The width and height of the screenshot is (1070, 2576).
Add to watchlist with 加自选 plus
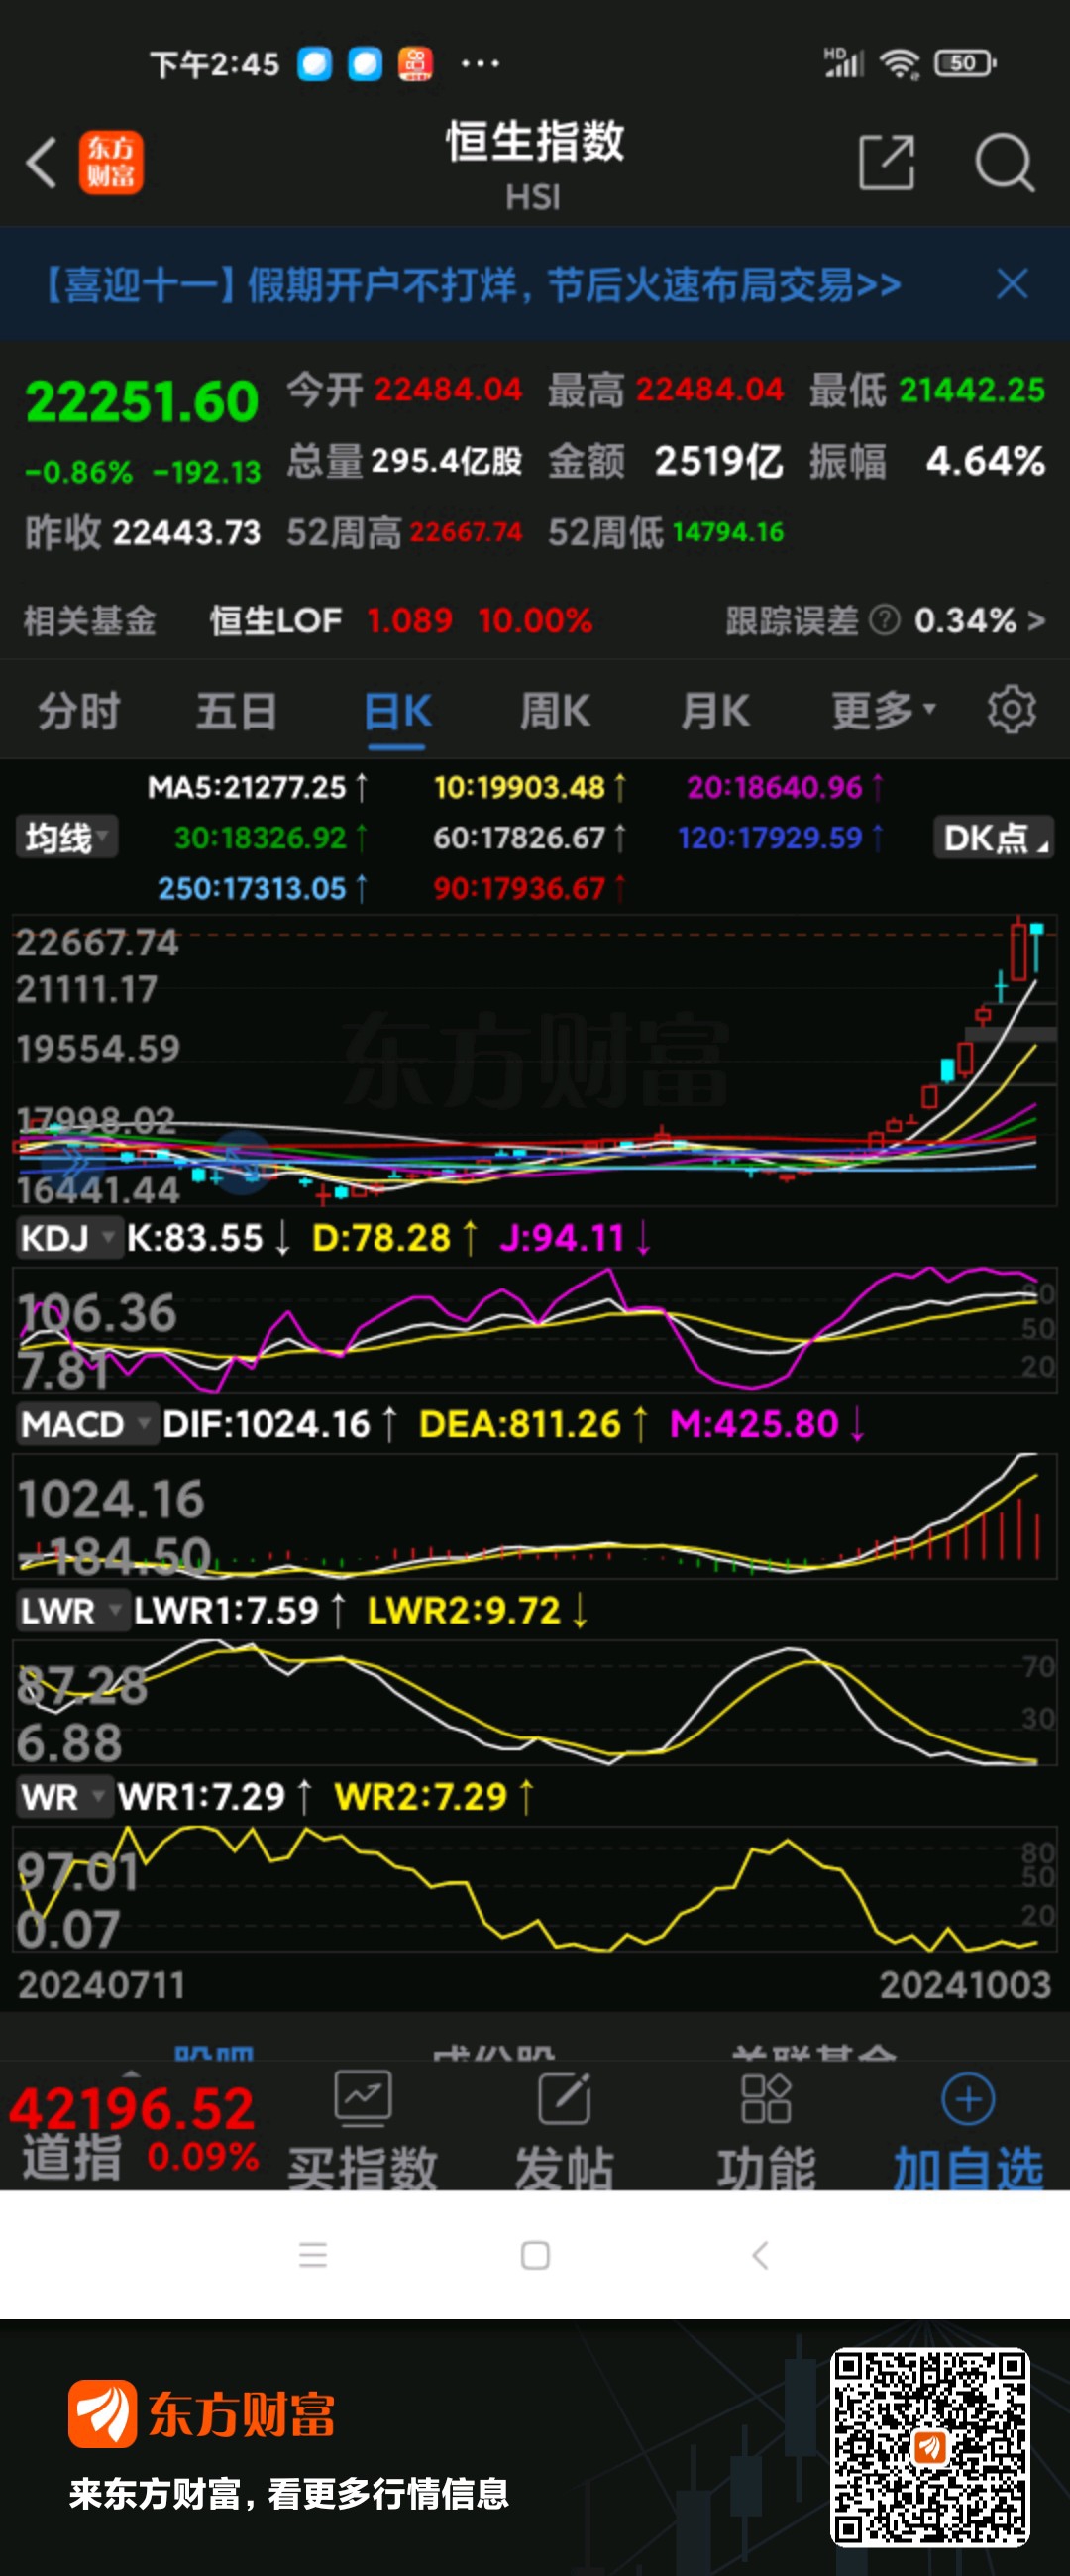(968, 2098)
